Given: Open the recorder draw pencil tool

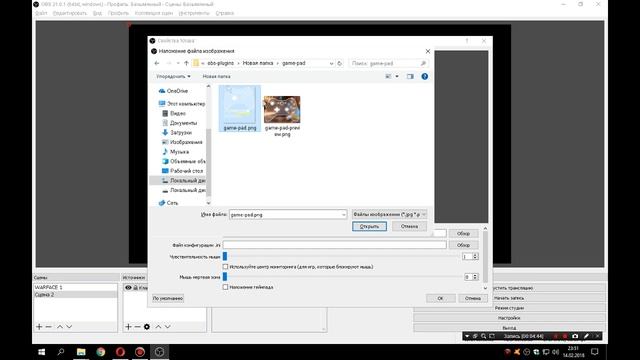Looking at the screenshot, I should click(x=586, y=336).
